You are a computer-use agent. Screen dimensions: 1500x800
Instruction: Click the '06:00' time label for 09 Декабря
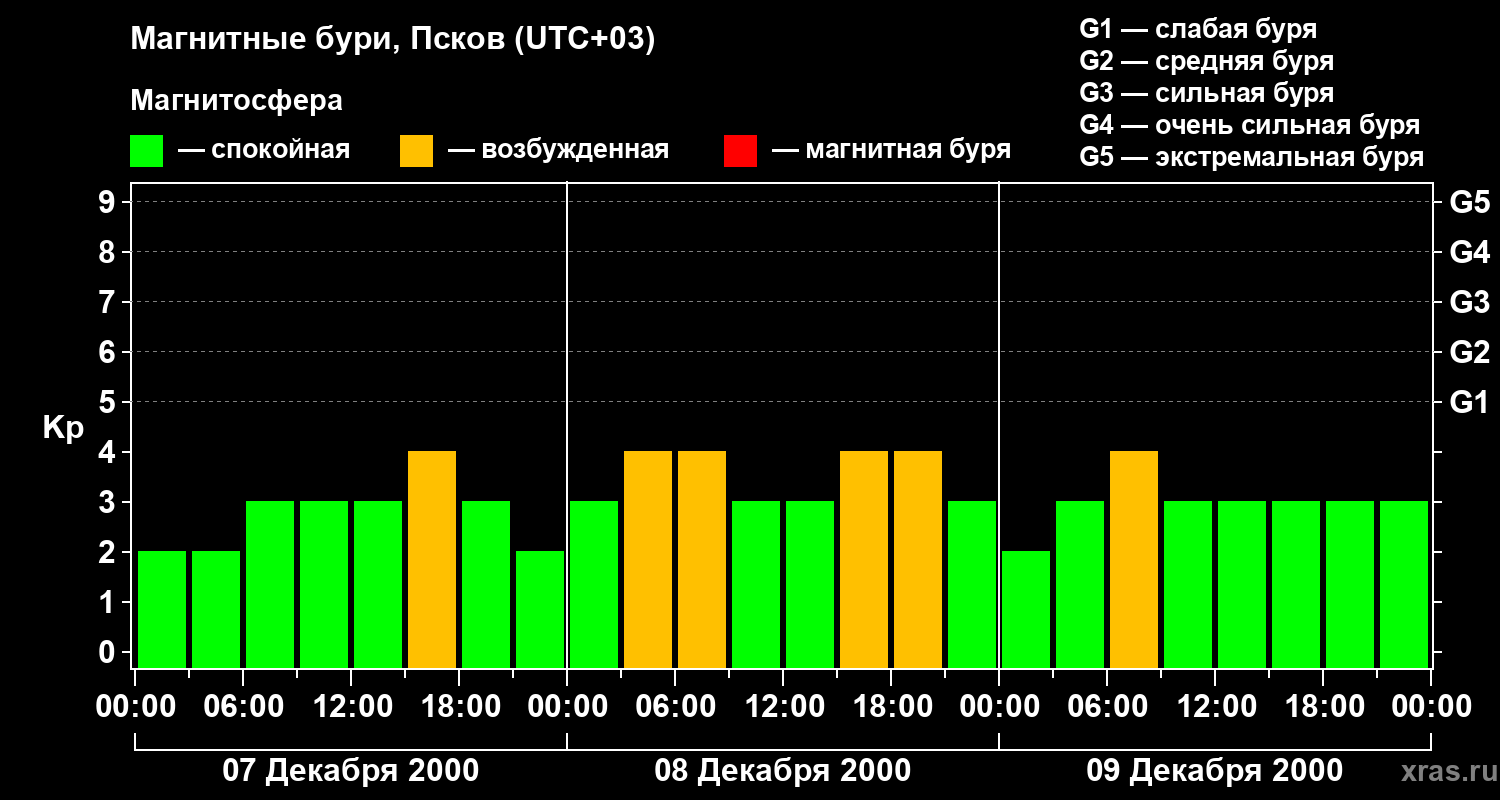pos(1107,707)
